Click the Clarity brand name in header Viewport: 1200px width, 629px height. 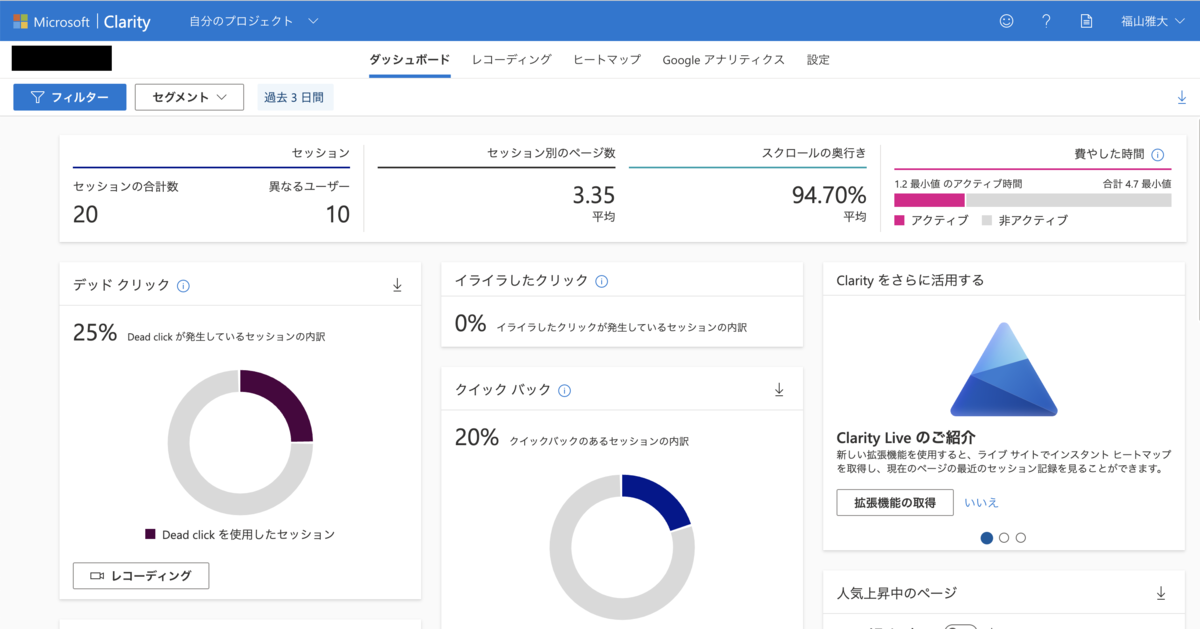click(127, 21)
